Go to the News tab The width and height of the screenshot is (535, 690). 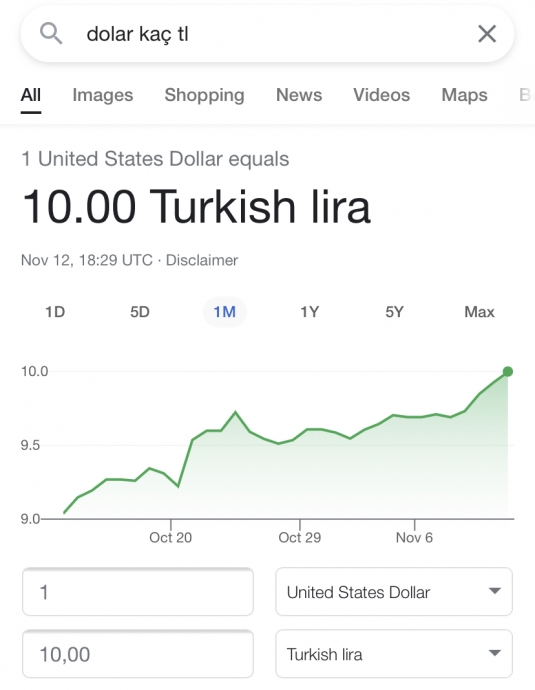coord(299,95)
